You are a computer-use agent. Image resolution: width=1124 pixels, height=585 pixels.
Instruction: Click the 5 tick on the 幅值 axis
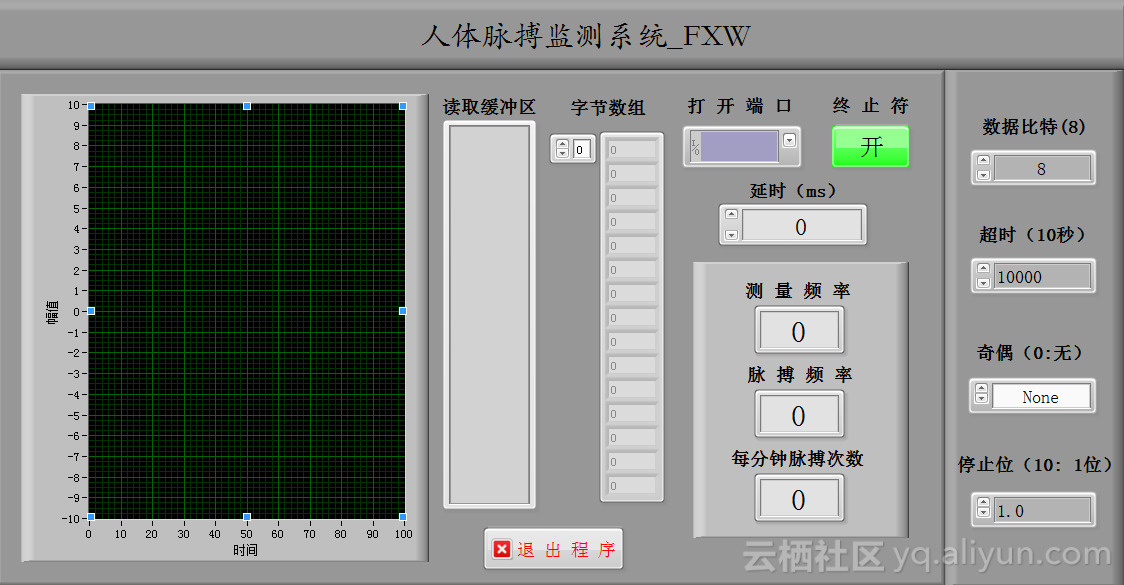click(76, 209)
